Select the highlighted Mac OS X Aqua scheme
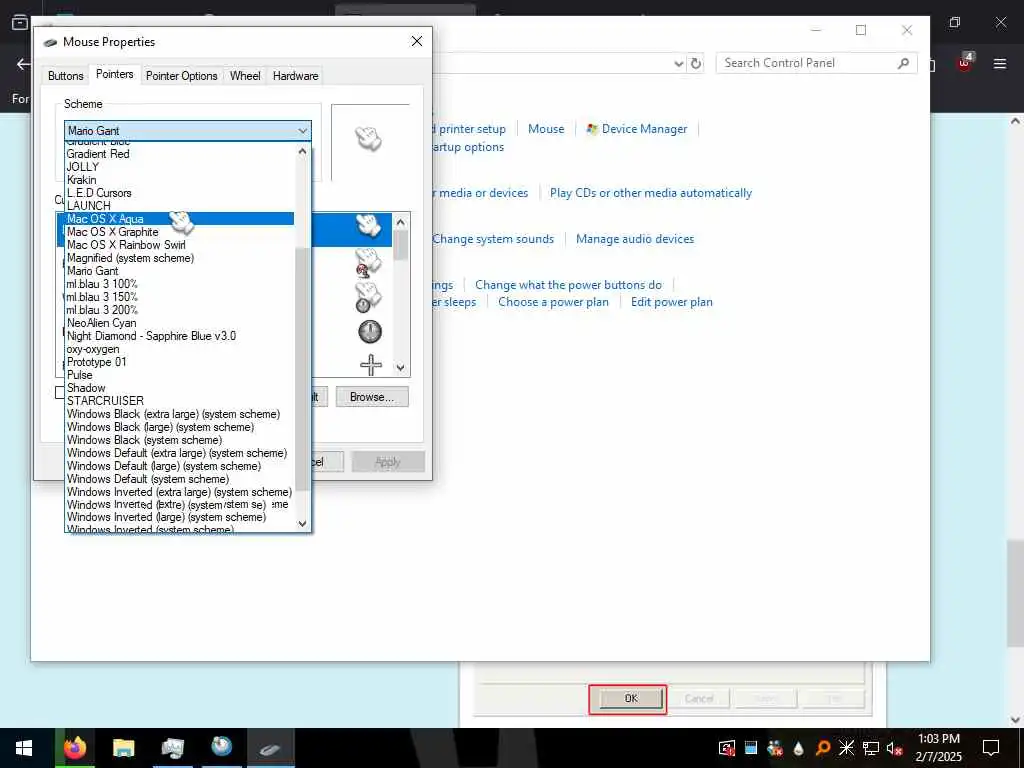Image resolution: width=1024 pixels, height=768 pixels. point(180,219)
